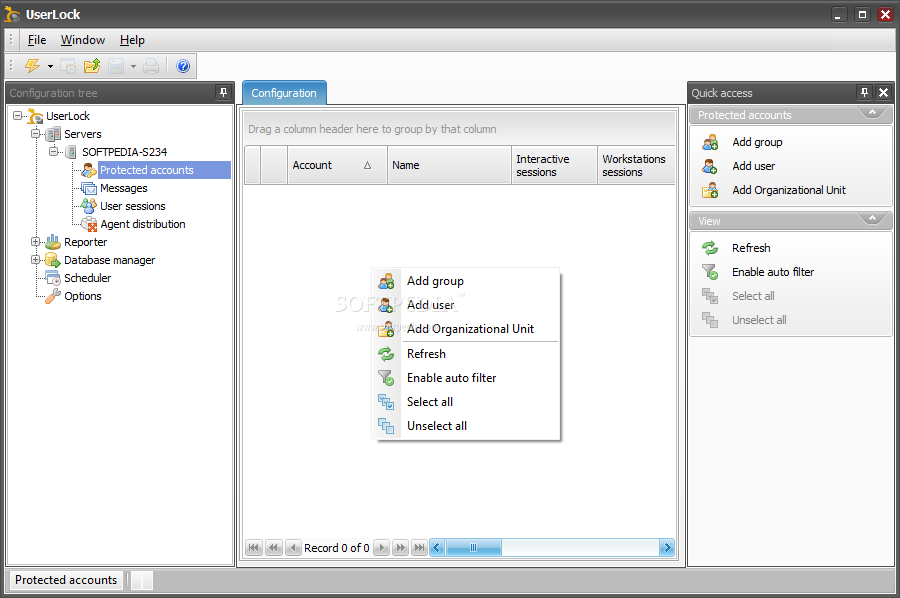
Task: Click Enable auto filter in Quick access
Action: click(773, 272)
